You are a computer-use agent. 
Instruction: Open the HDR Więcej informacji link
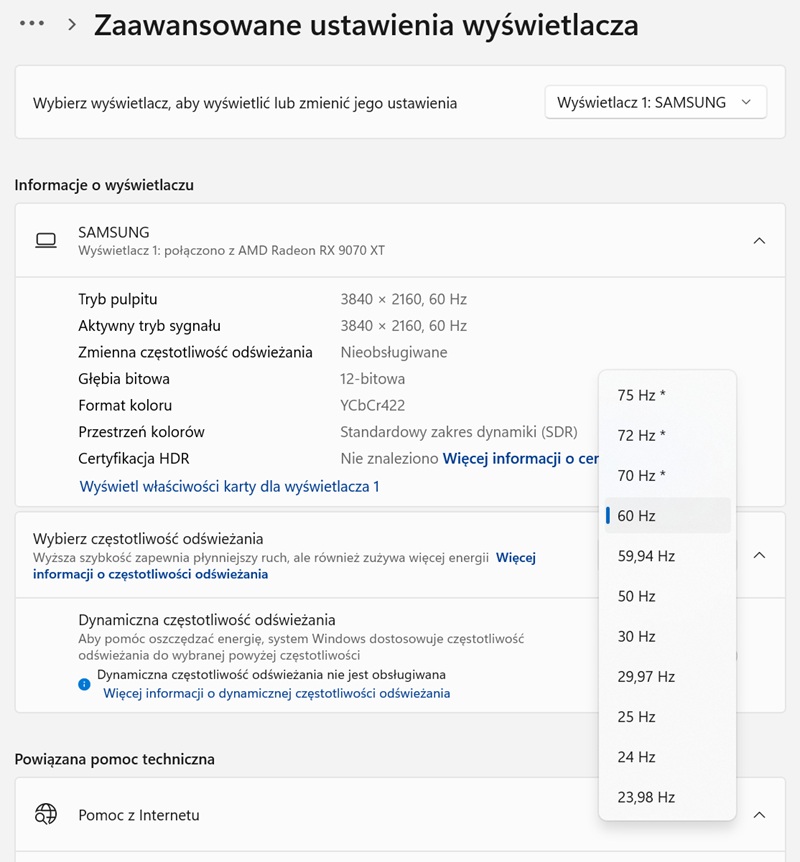[x=520, y=459]
